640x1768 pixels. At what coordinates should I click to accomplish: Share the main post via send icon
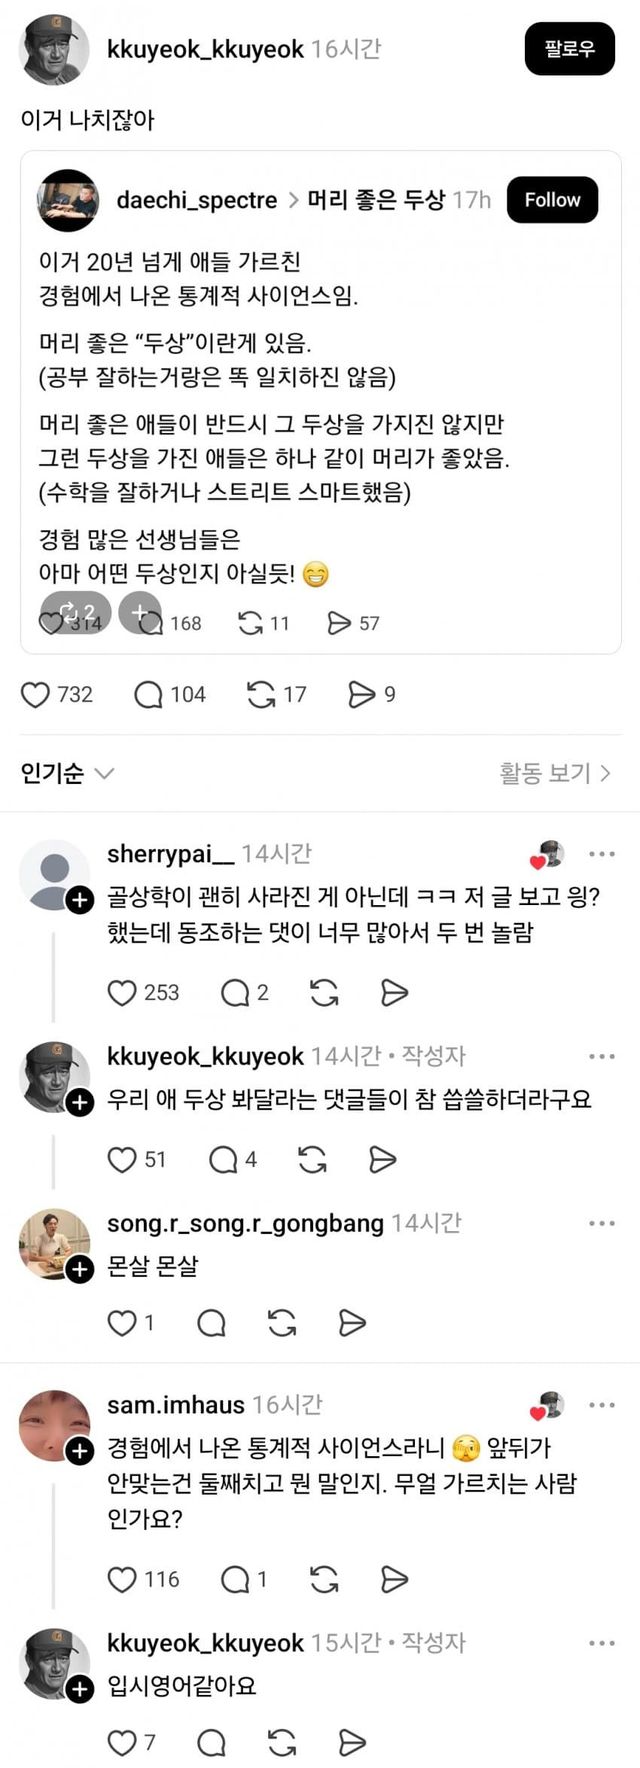[361, 695]
